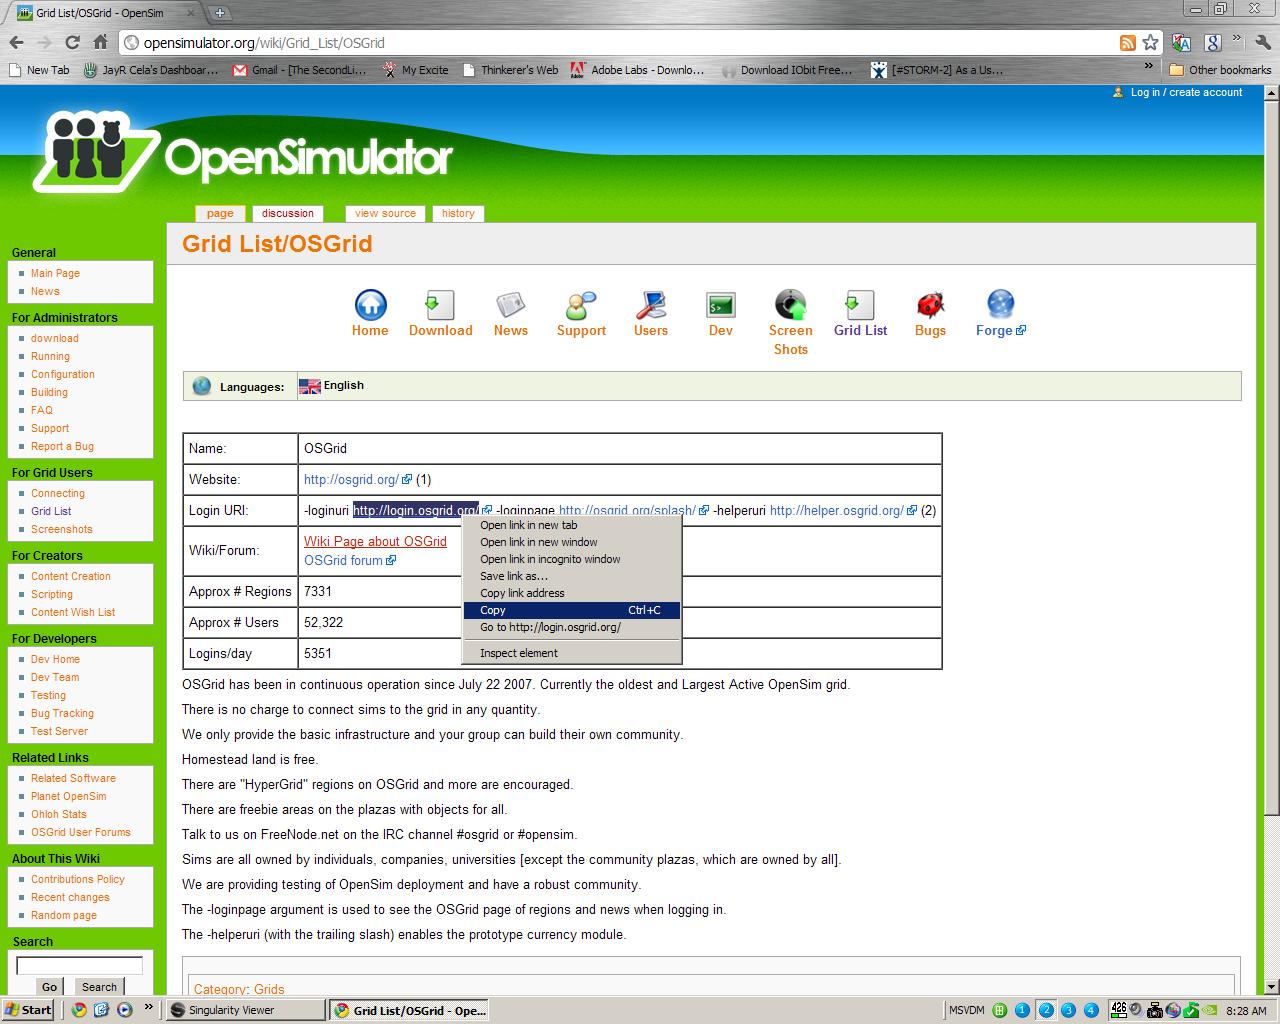Open the NVIDIA icon in the system tray

1210,1010
